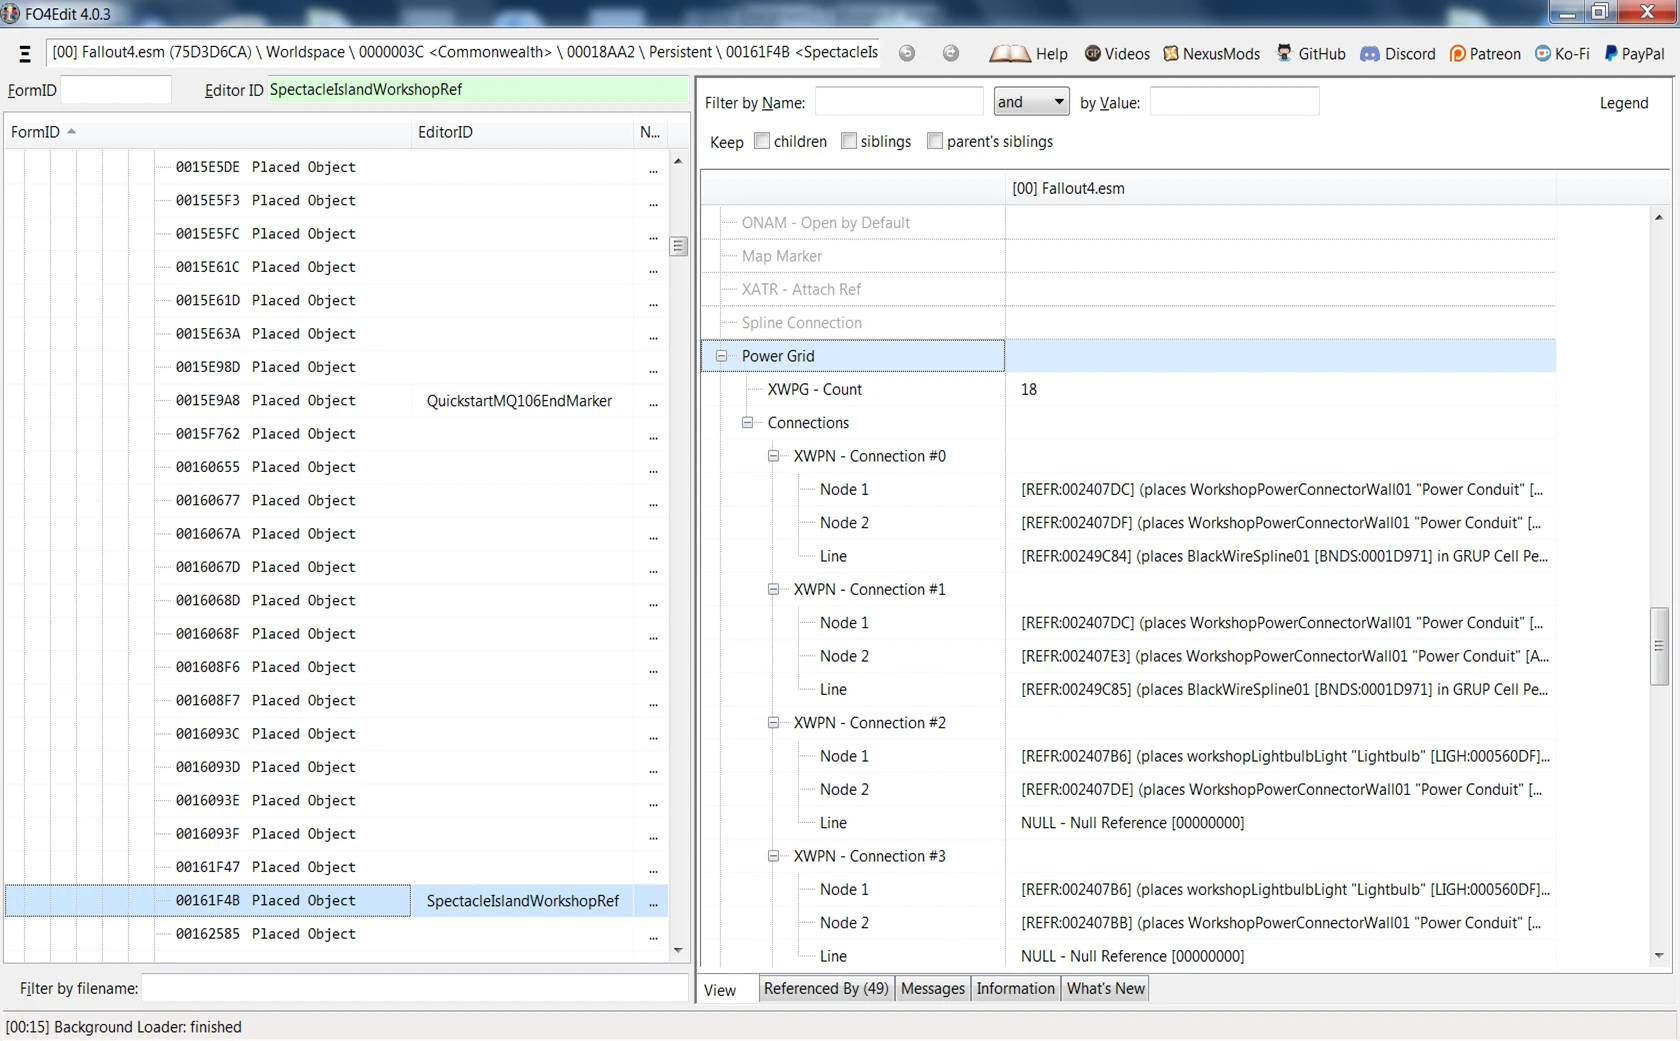1680x1041 pixels.
Task: Click the Editor ID field SpectacleIslandWorkshopRef
Action: 478,90
